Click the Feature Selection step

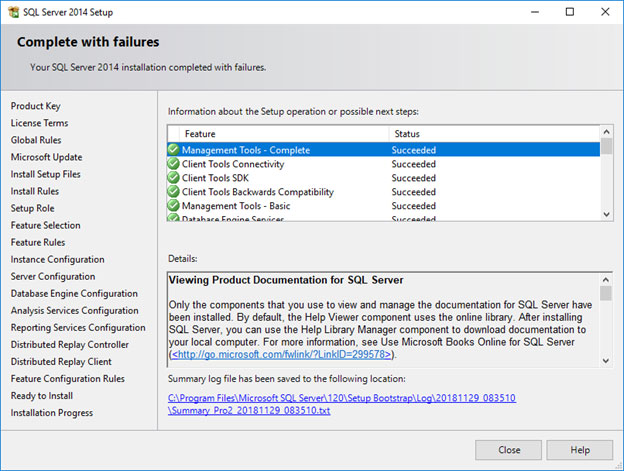(x=45, y=225)
